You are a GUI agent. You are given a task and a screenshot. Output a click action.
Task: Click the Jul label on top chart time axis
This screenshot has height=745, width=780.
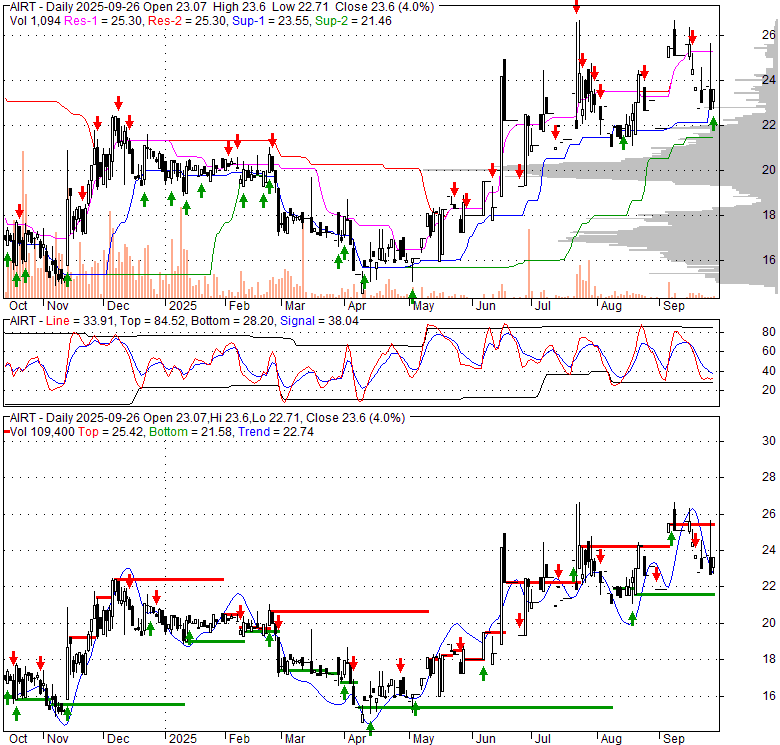coord(542,306)
